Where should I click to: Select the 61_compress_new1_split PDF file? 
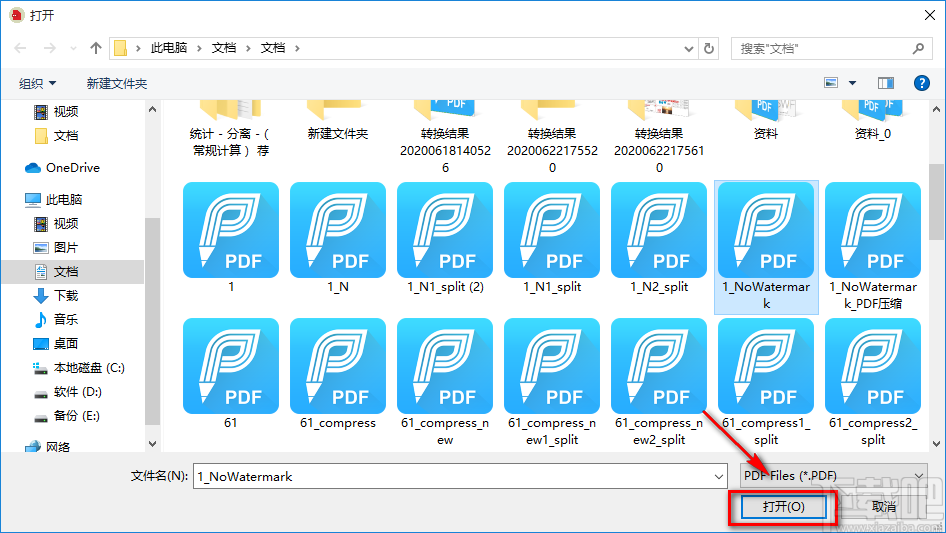(x=552, y=383)
